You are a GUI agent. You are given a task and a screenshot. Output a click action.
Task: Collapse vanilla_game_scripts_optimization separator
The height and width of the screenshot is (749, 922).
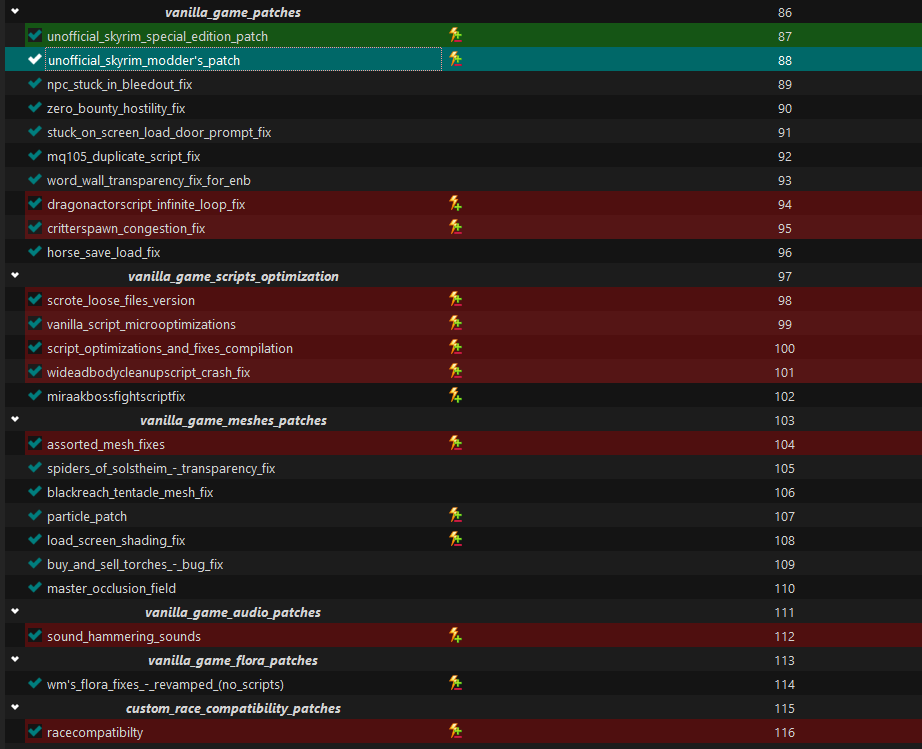(15, 275)
